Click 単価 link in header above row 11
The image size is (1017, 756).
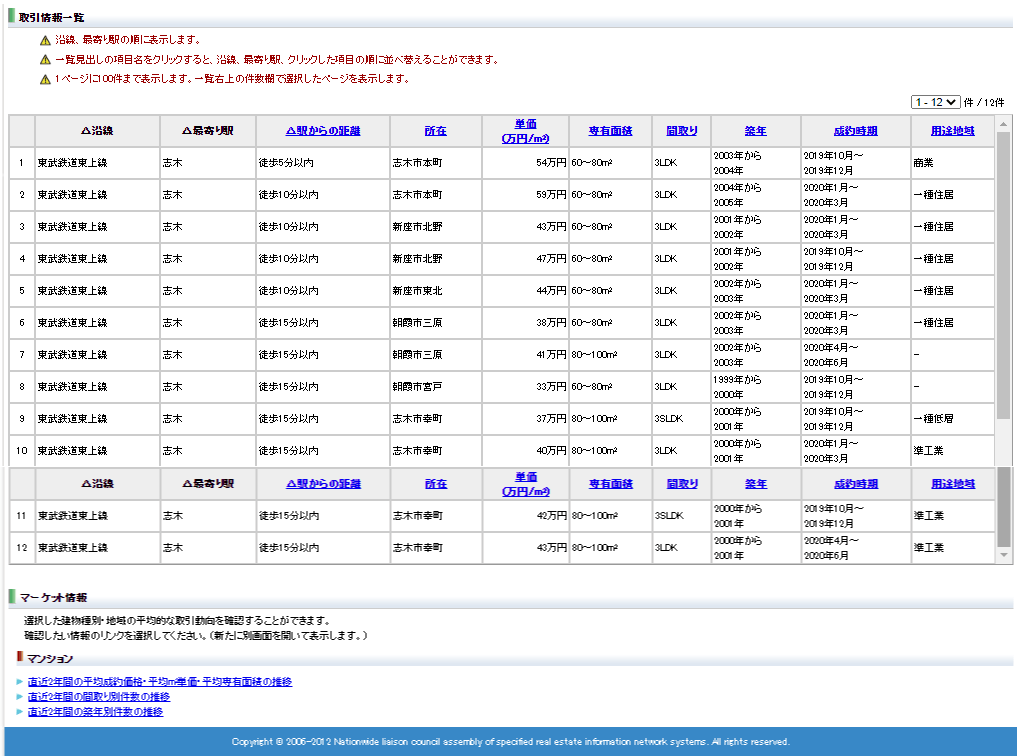(526, 484)
